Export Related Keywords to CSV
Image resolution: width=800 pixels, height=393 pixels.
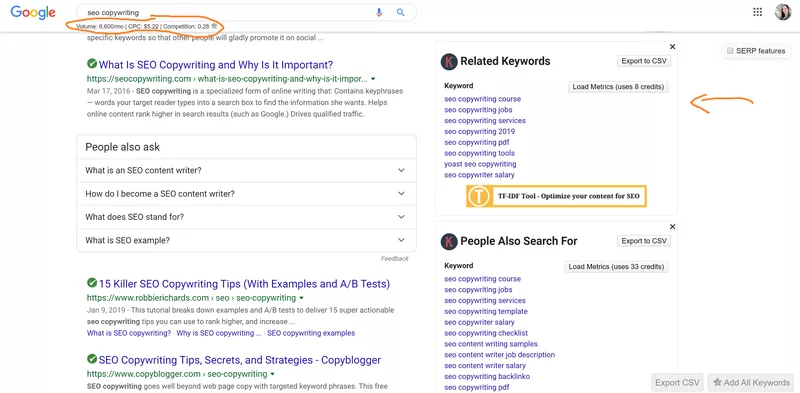pos(643,61)
